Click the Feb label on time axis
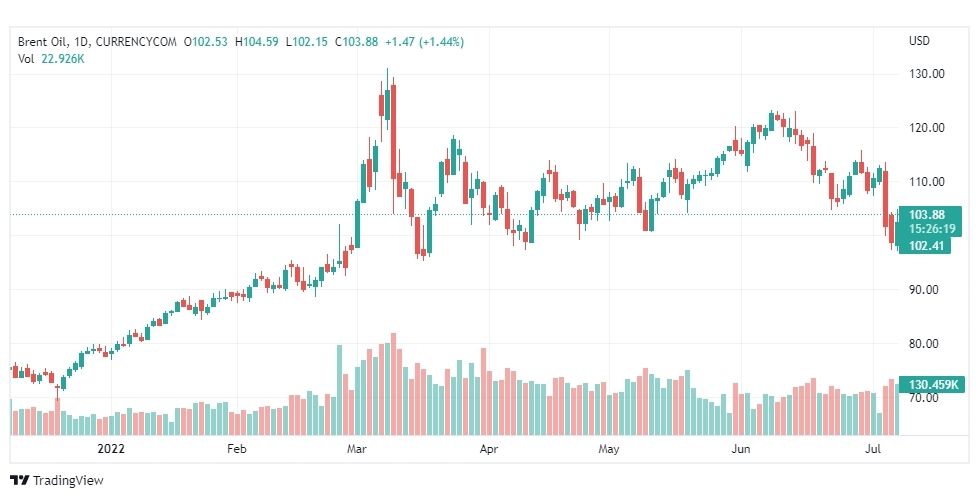 pos(237,450)
